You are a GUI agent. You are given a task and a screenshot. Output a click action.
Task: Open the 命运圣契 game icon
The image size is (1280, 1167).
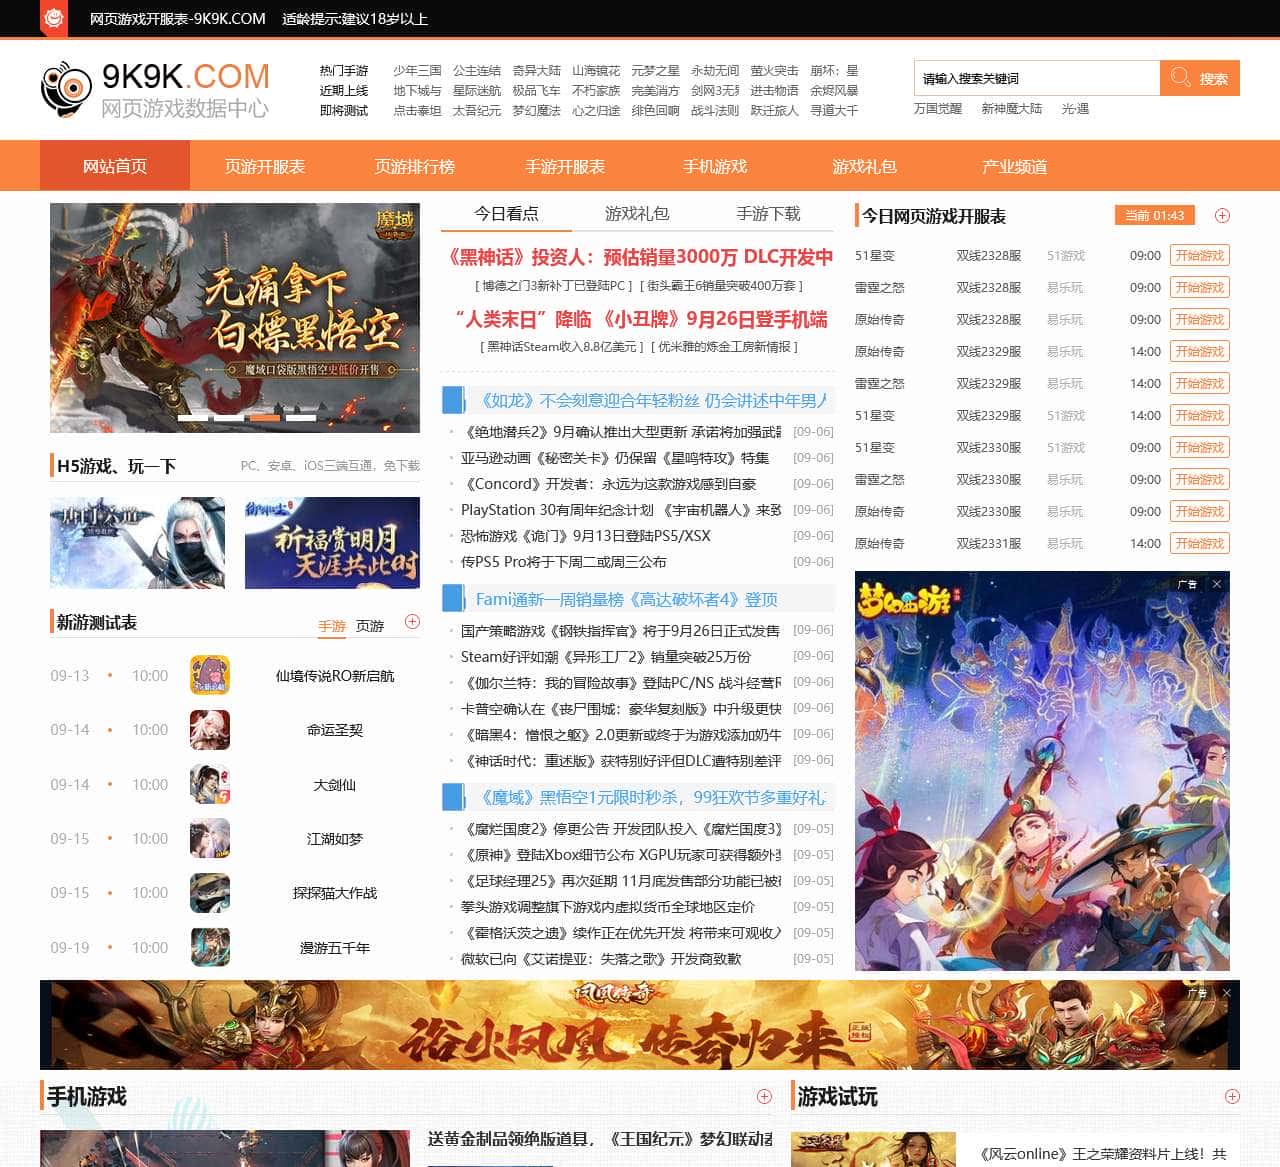(x=210, y=730)
